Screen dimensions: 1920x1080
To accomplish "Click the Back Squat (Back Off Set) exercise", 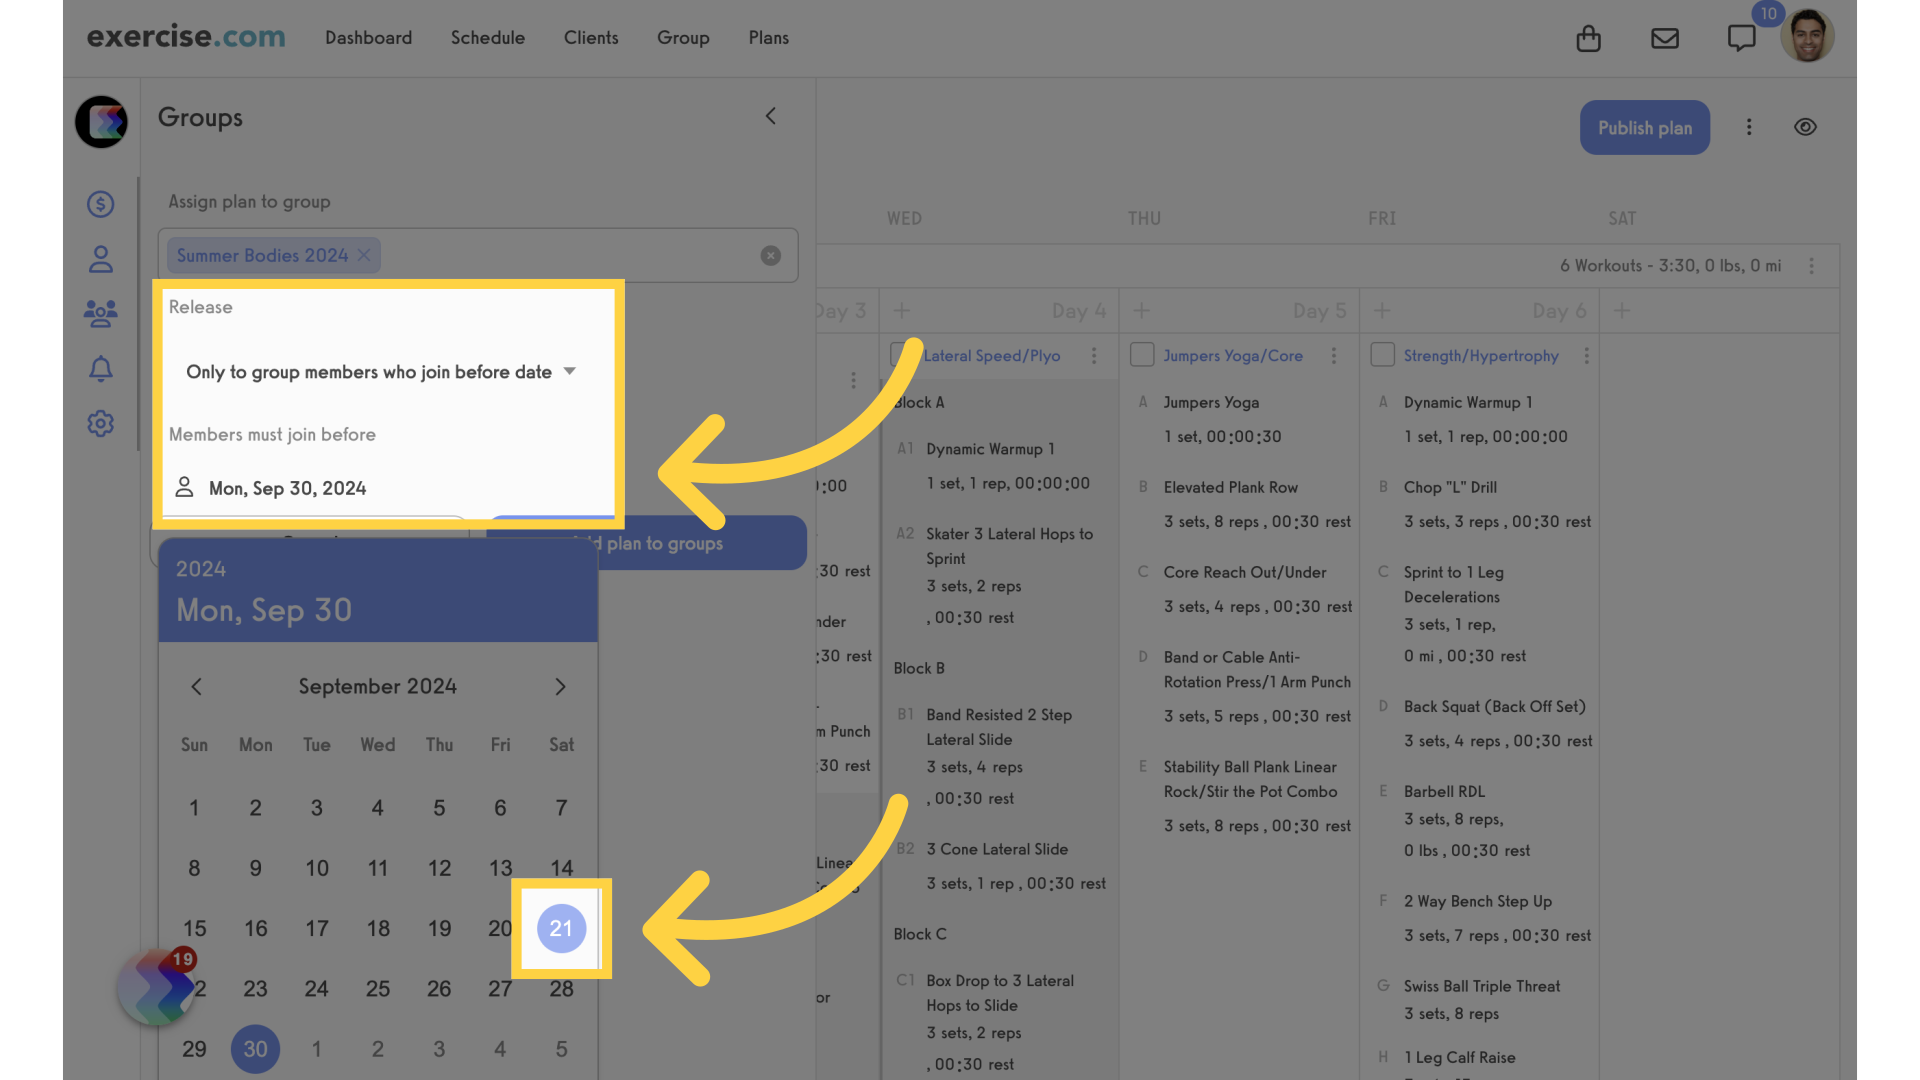I will click(1494, 706).
